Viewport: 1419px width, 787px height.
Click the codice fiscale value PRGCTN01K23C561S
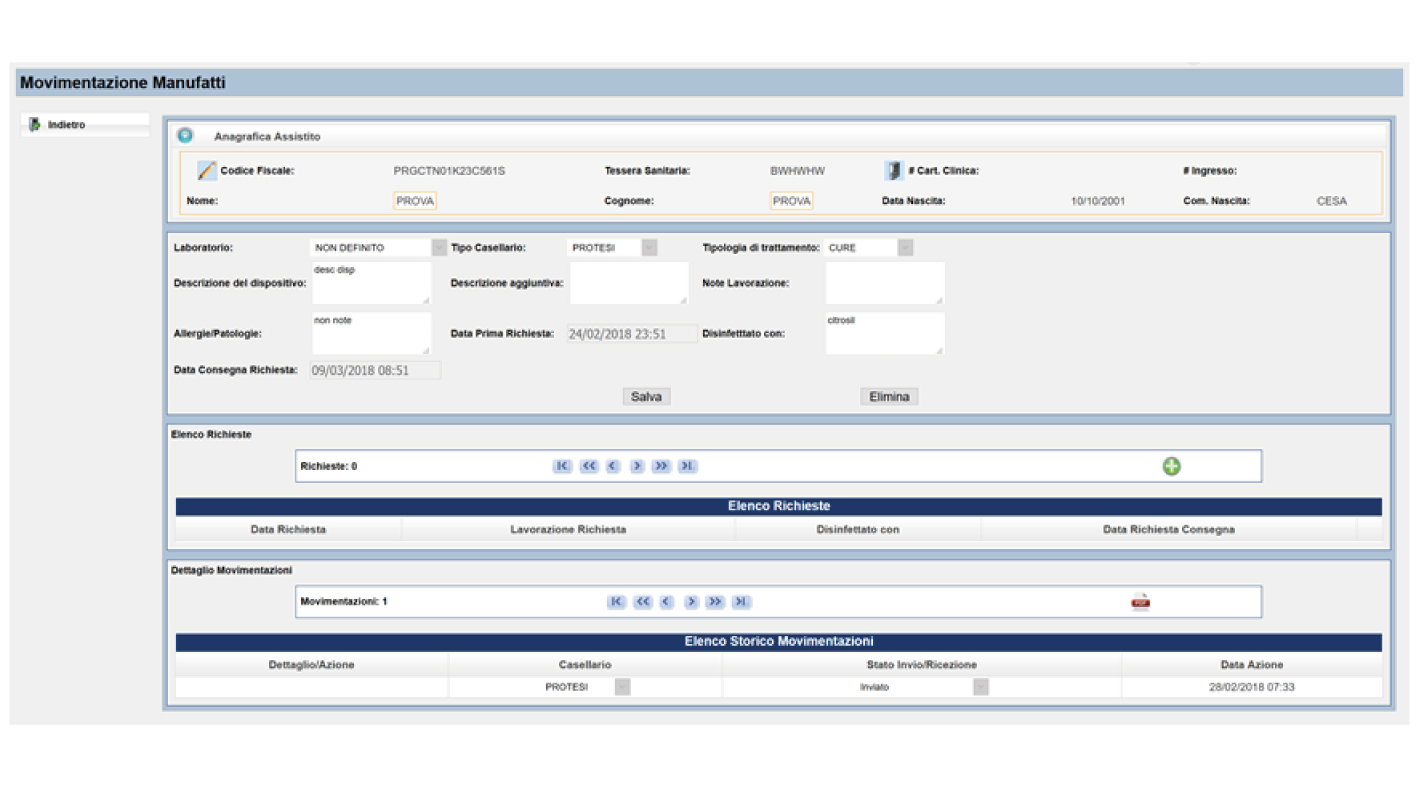449,171
